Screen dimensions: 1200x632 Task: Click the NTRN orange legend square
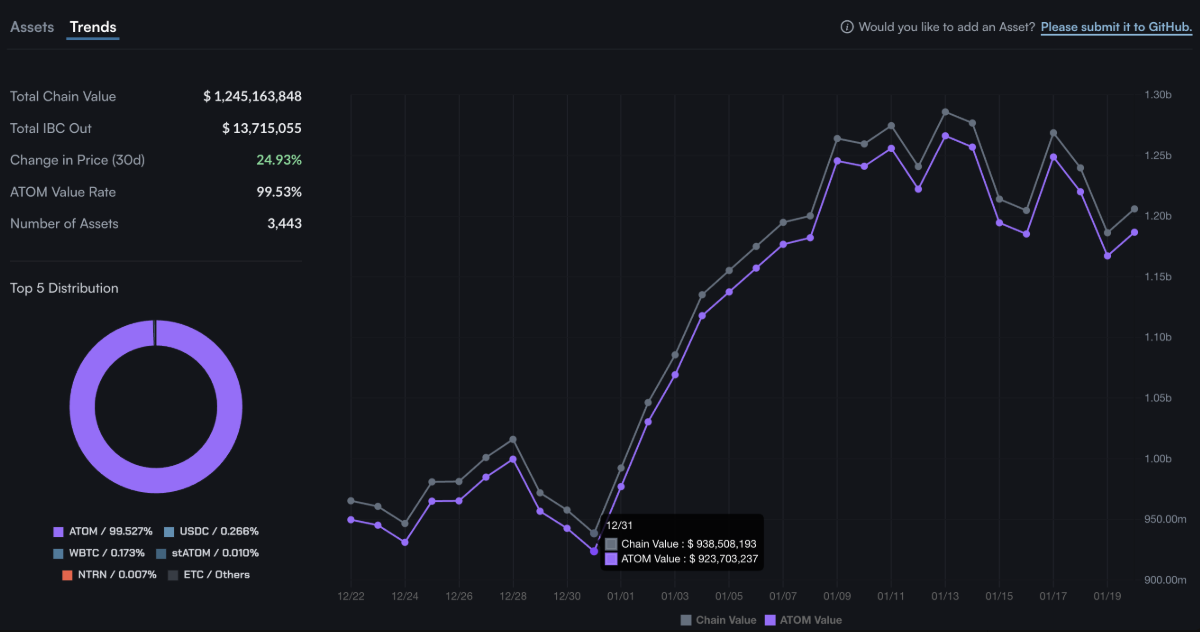(67, 575)
